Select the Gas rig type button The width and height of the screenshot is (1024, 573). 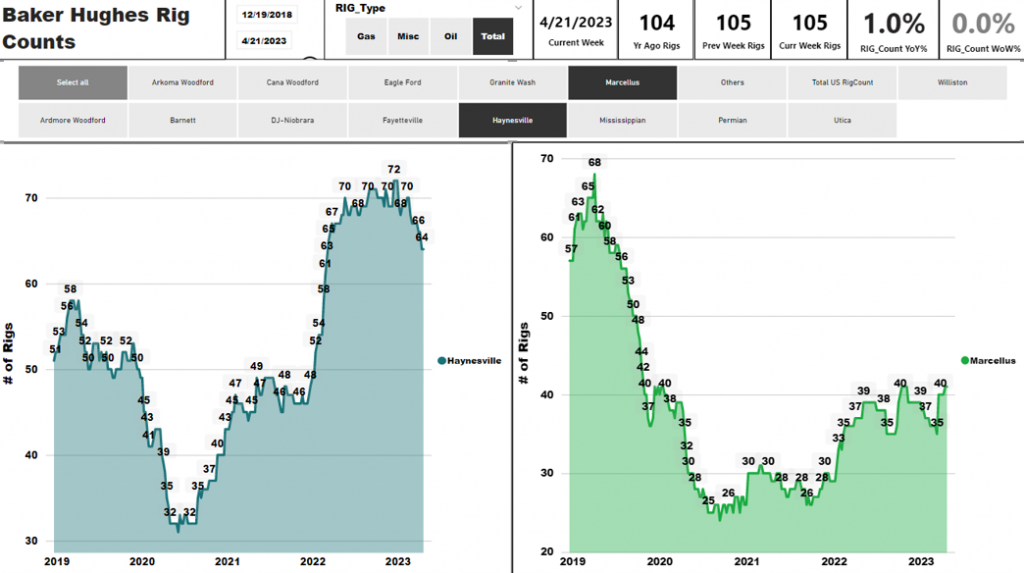[366, 37]
